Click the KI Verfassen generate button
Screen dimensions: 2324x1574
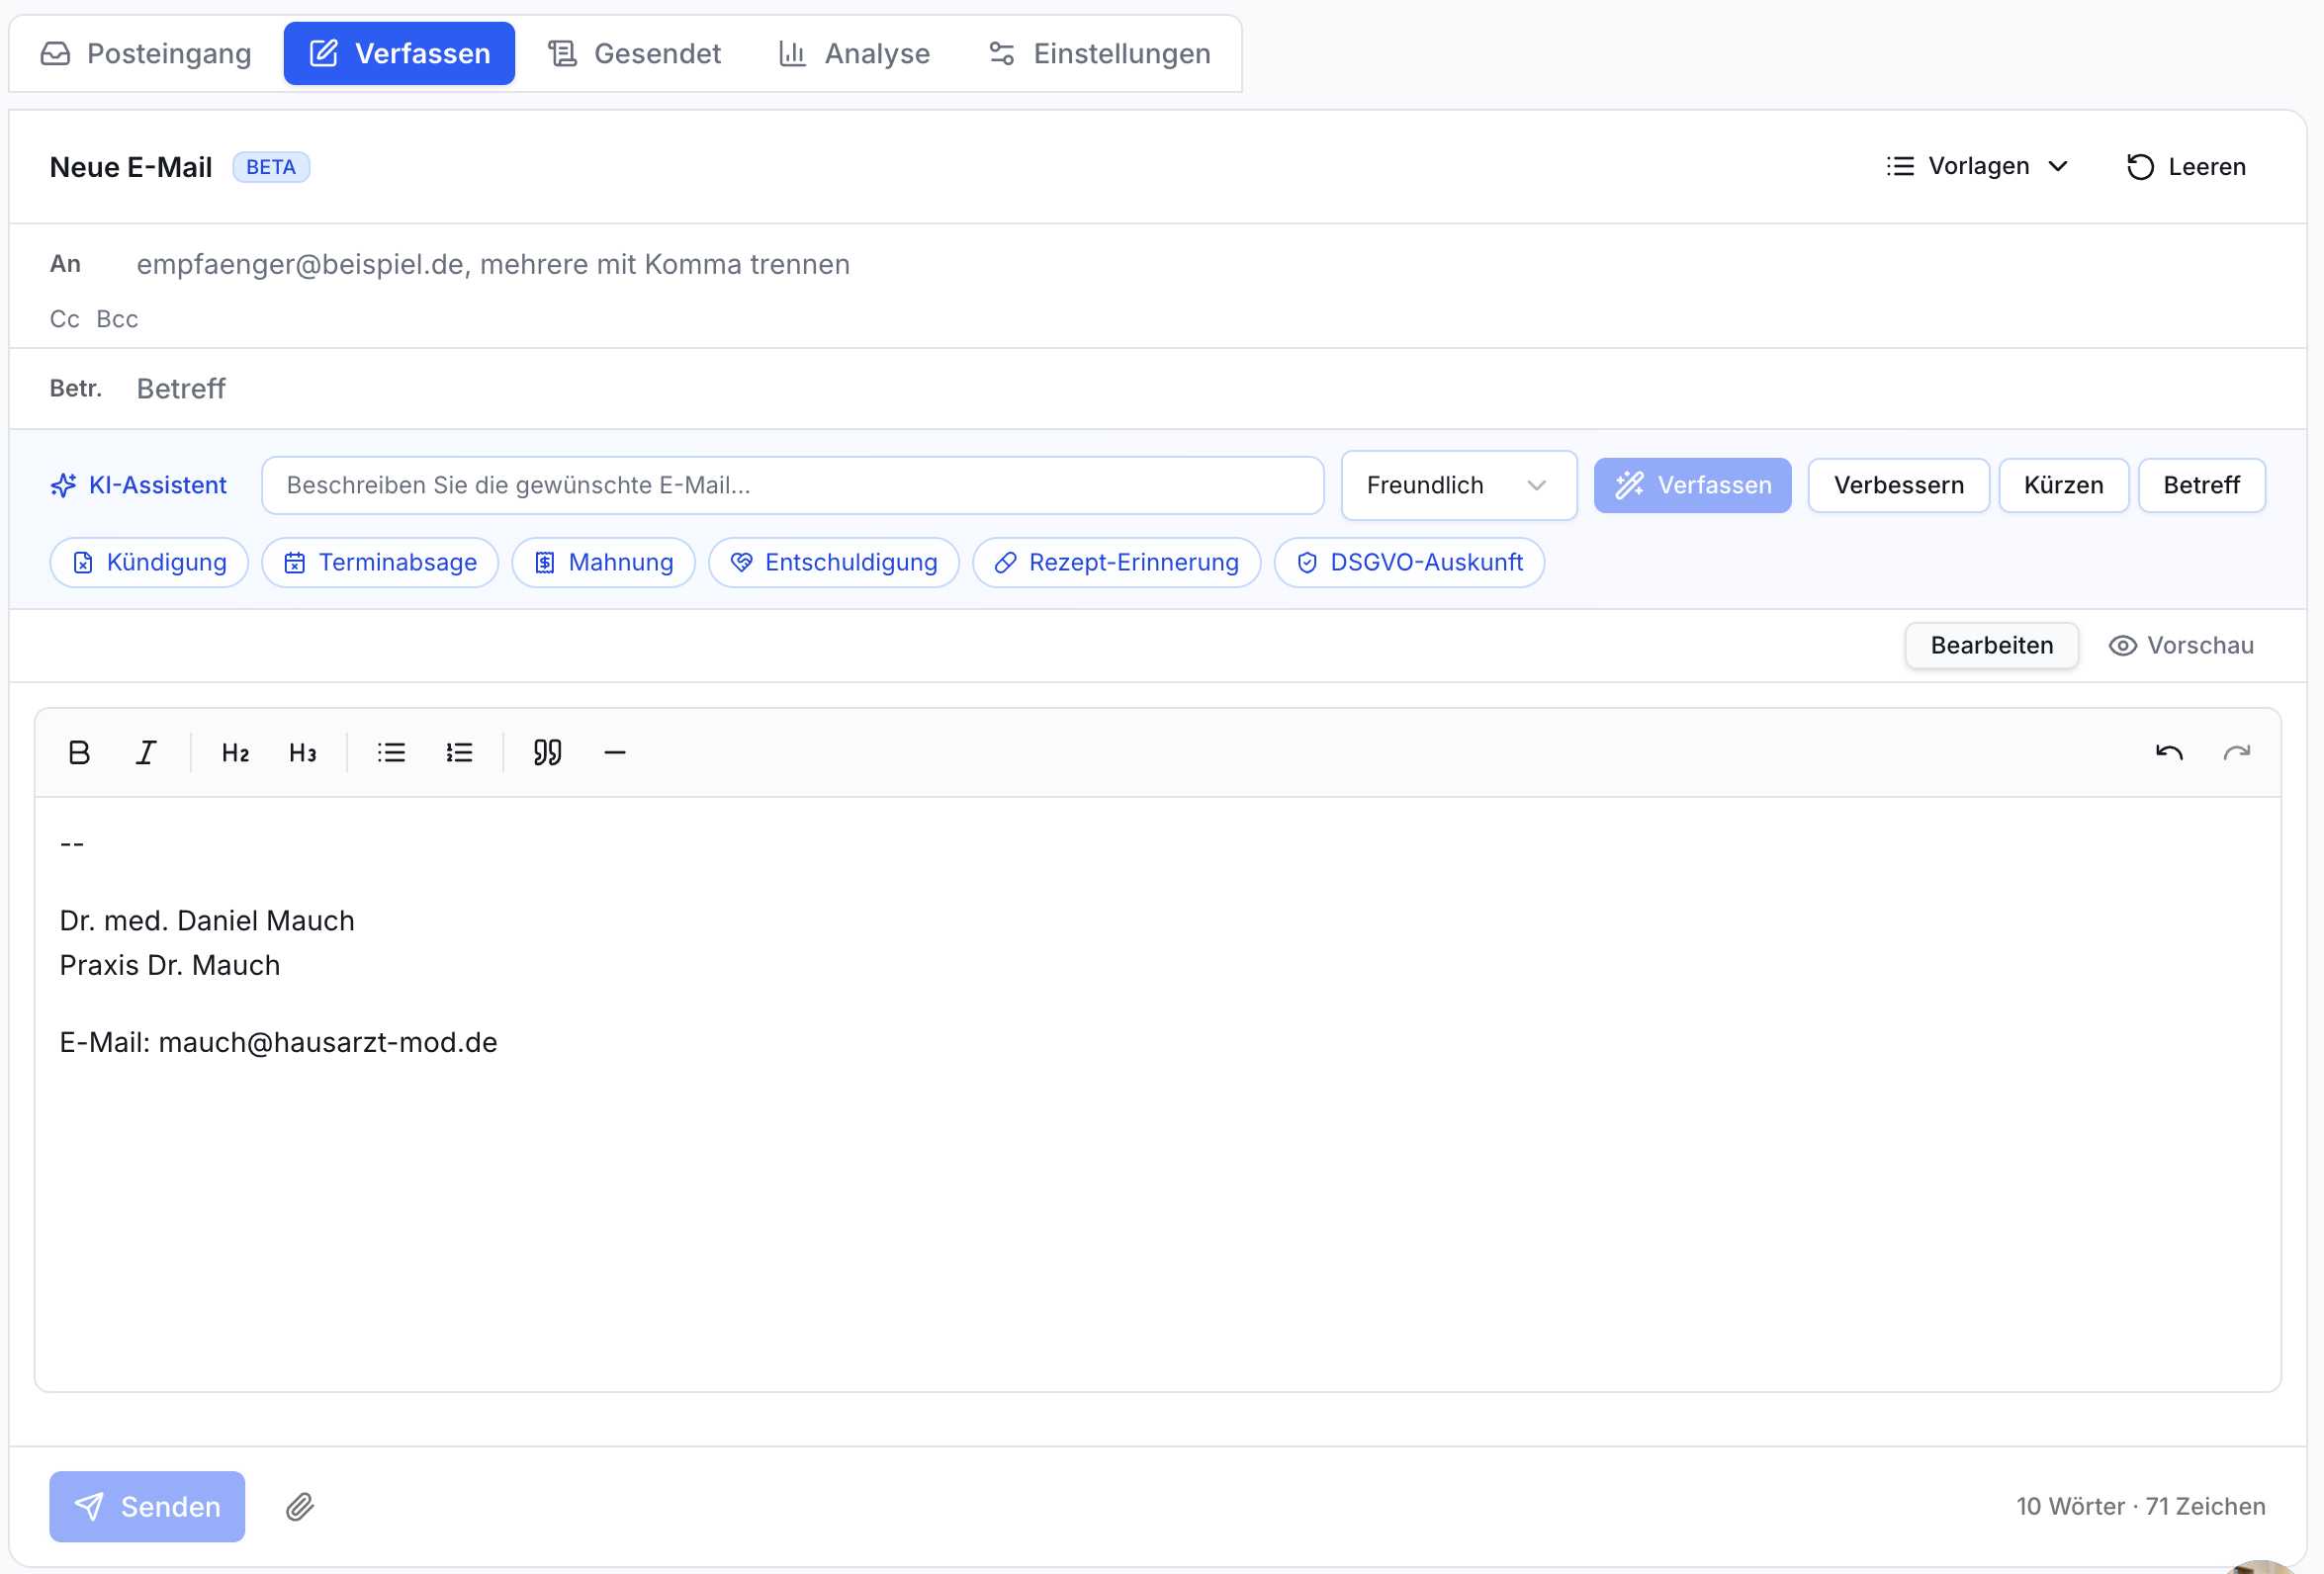point(1692,485)
